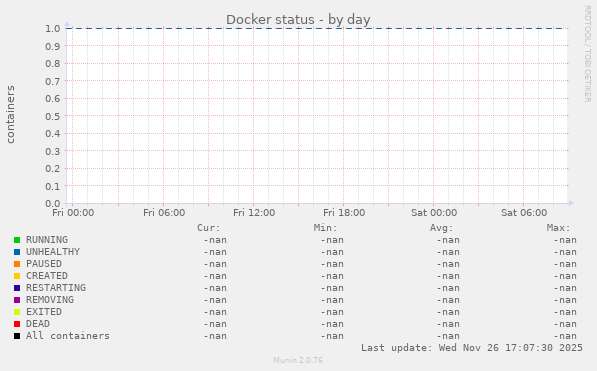Click the UNHEALTHY row Max value

click(x=565, y=252)
